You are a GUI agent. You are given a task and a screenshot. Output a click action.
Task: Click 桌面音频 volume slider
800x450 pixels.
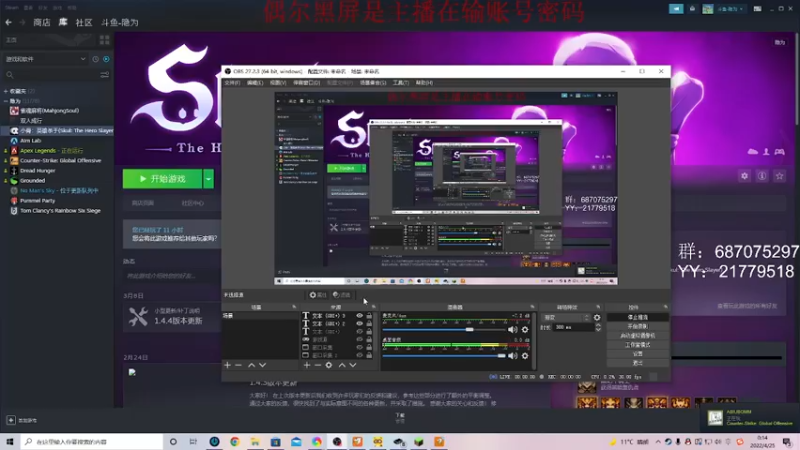[445, 356]
